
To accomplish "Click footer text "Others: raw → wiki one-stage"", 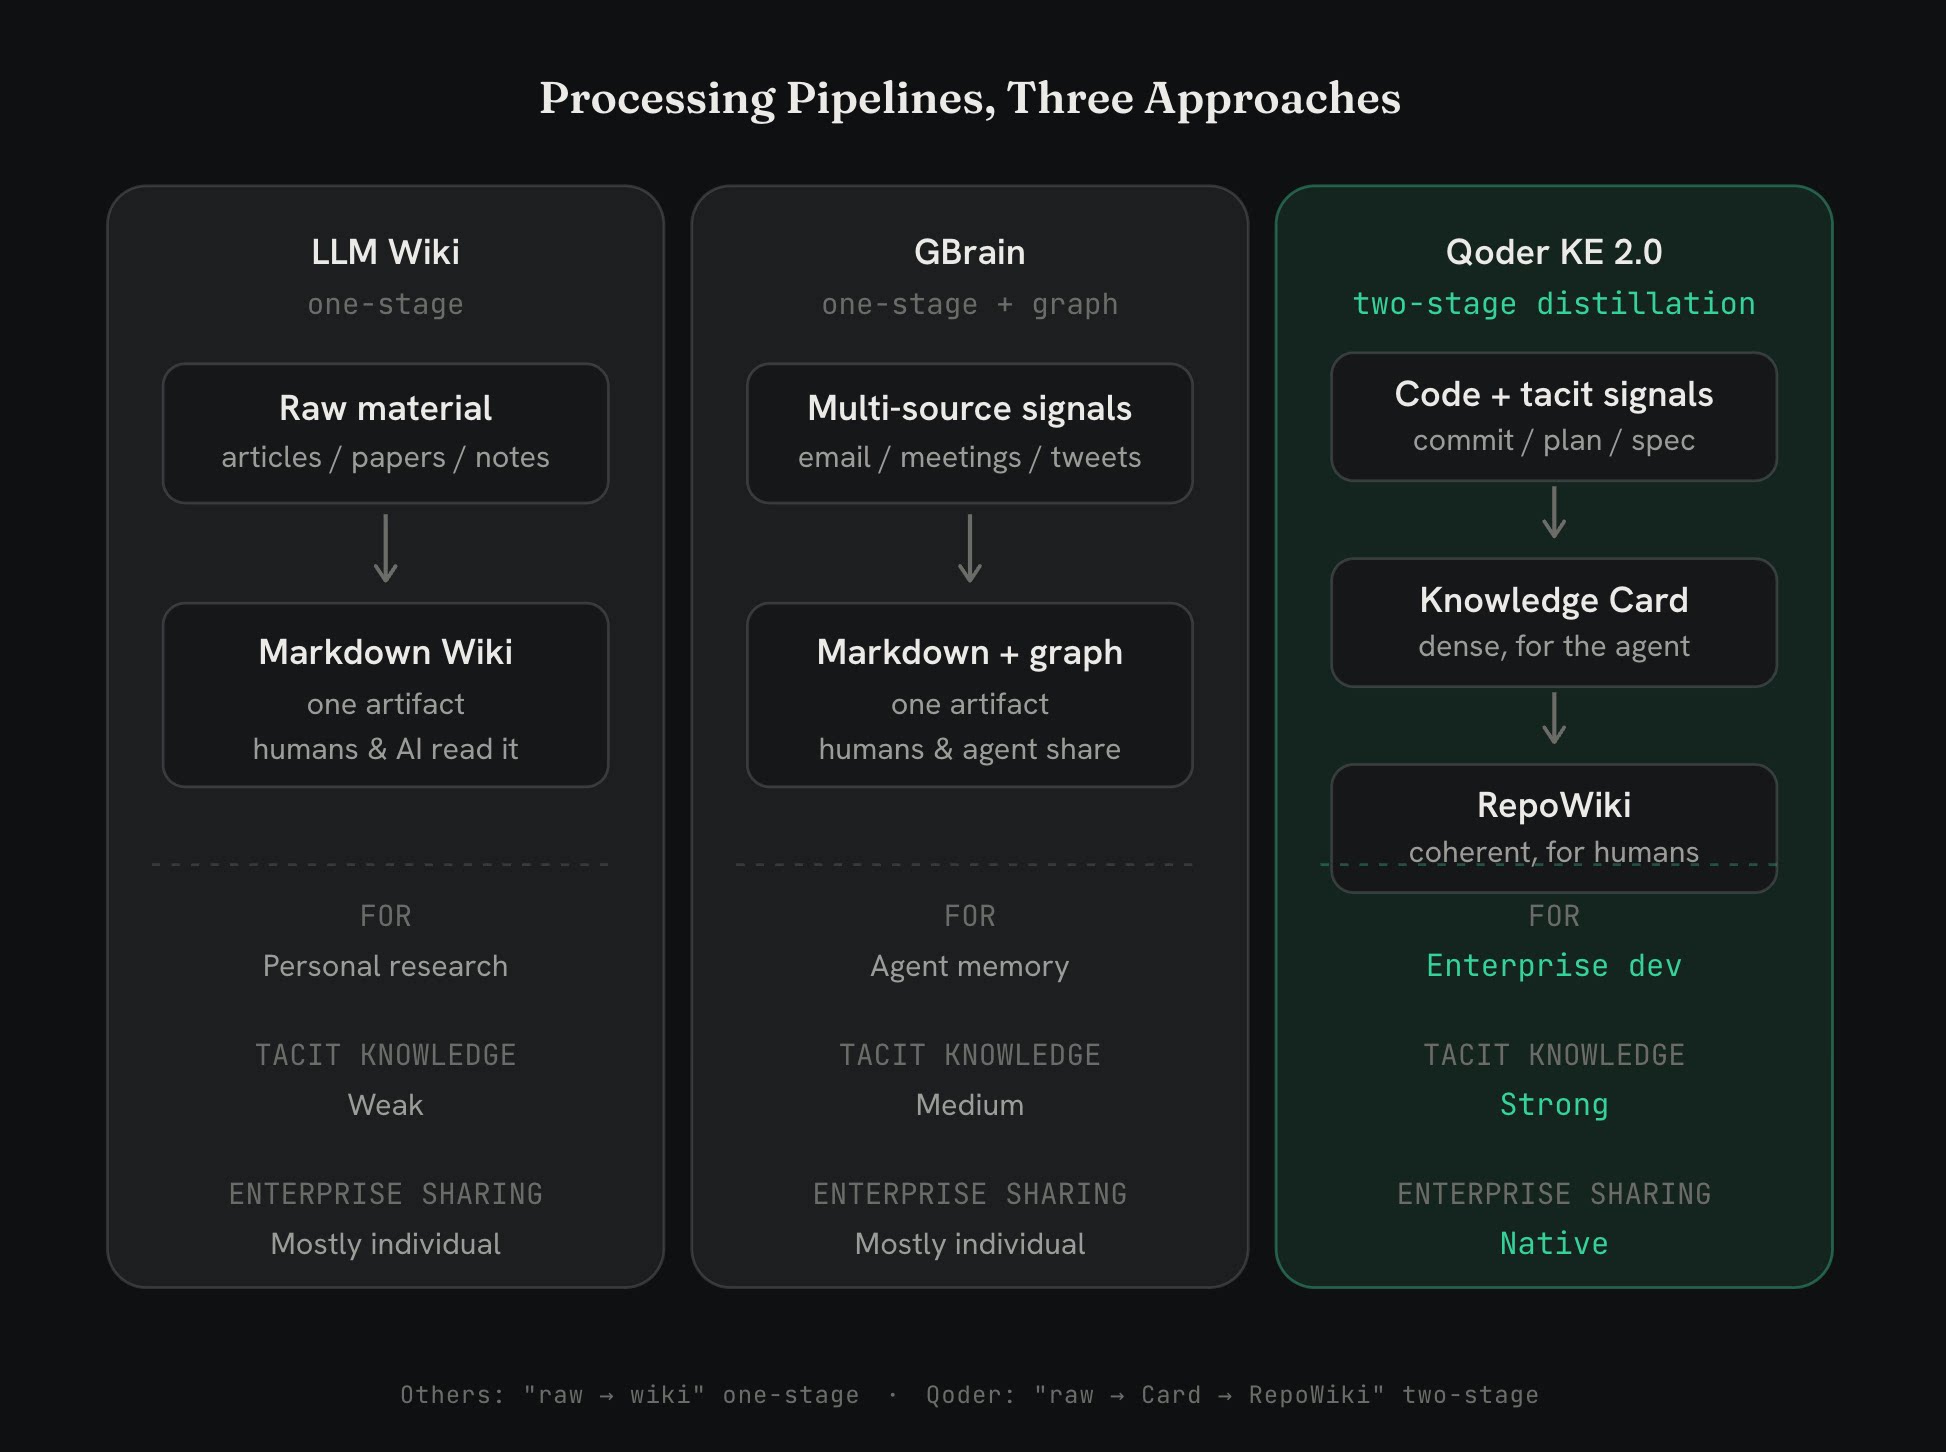I will (630, 1395).
